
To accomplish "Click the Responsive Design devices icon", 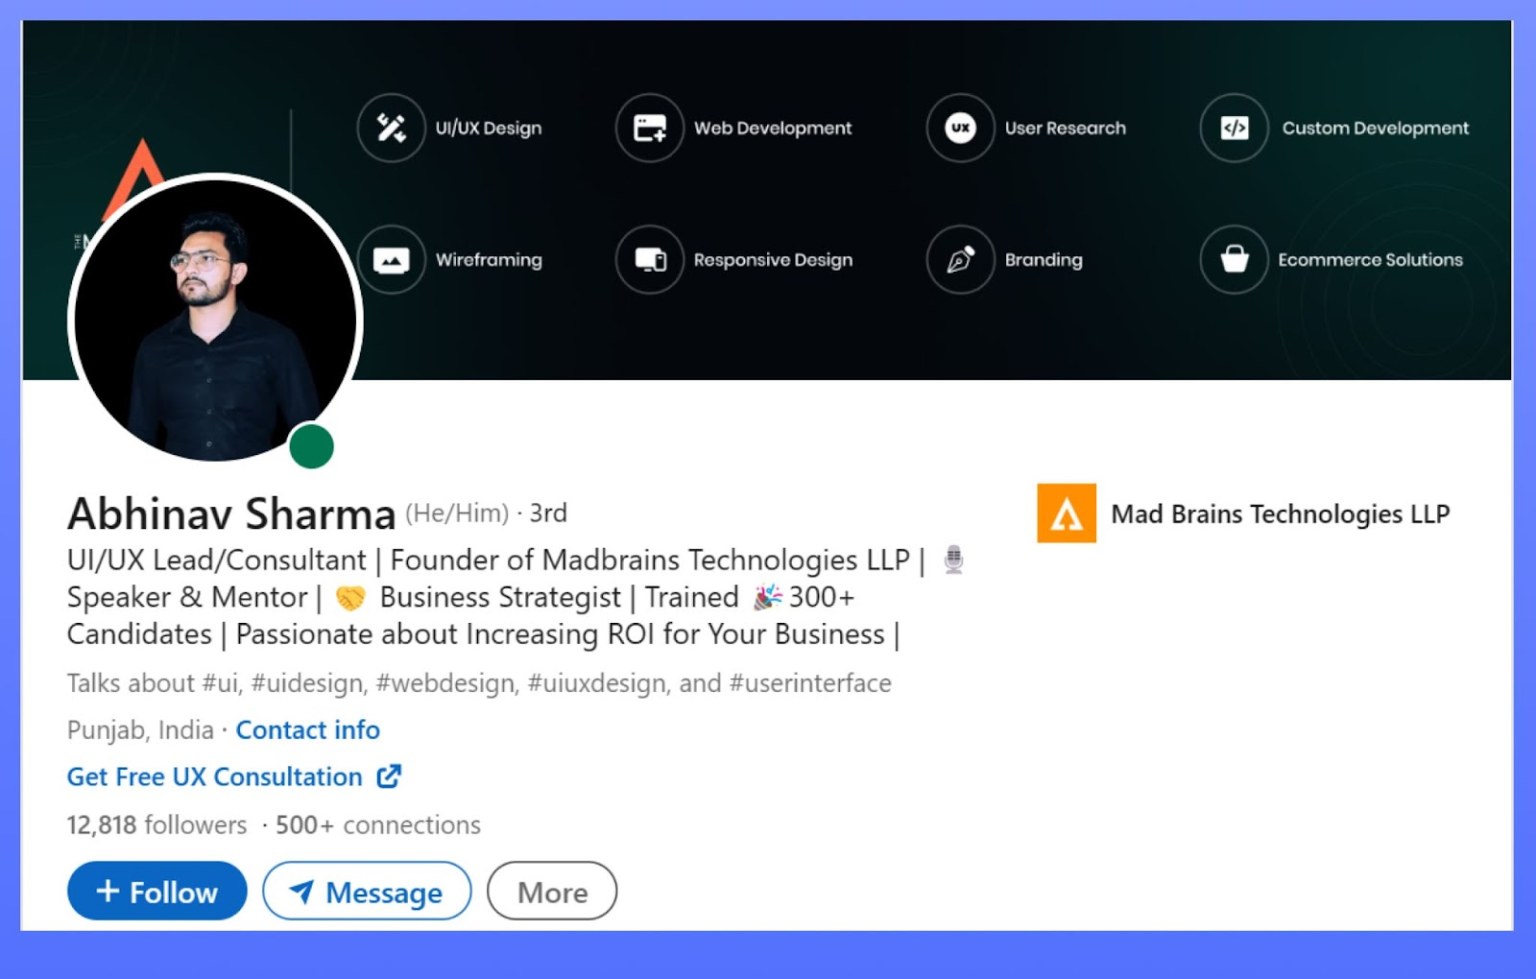I will click(x=650, y=260).
